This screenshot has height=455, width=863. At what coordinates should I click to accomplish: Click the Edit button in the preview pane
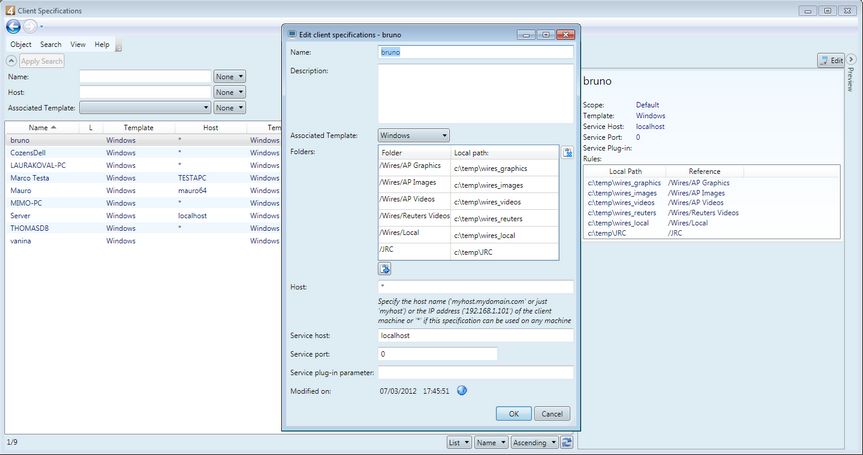click(x=831, y=61)
